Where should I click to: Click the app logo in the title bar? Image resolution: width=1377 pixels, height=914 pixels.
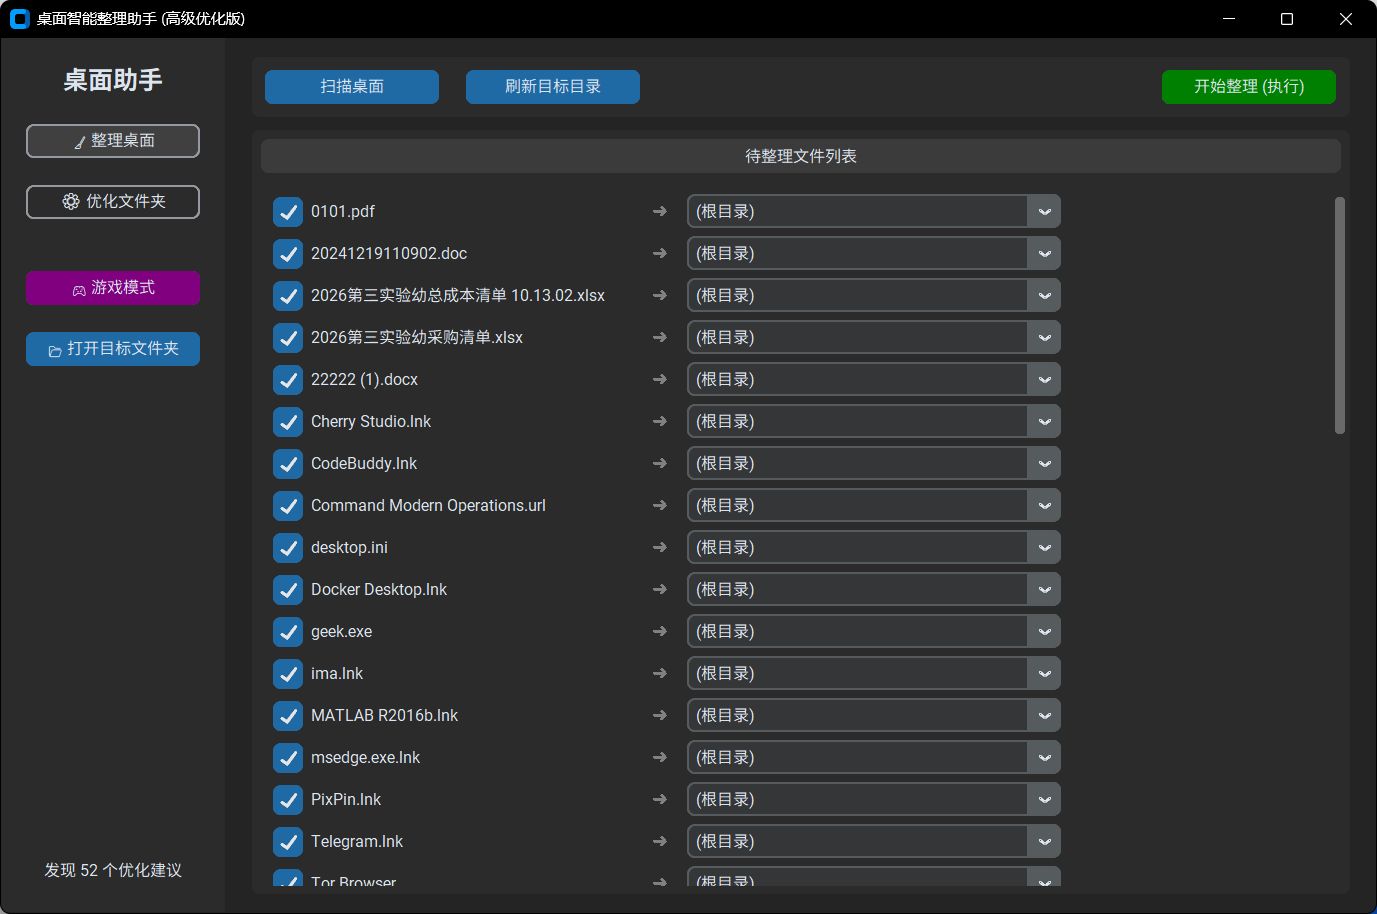click(19, 18)
